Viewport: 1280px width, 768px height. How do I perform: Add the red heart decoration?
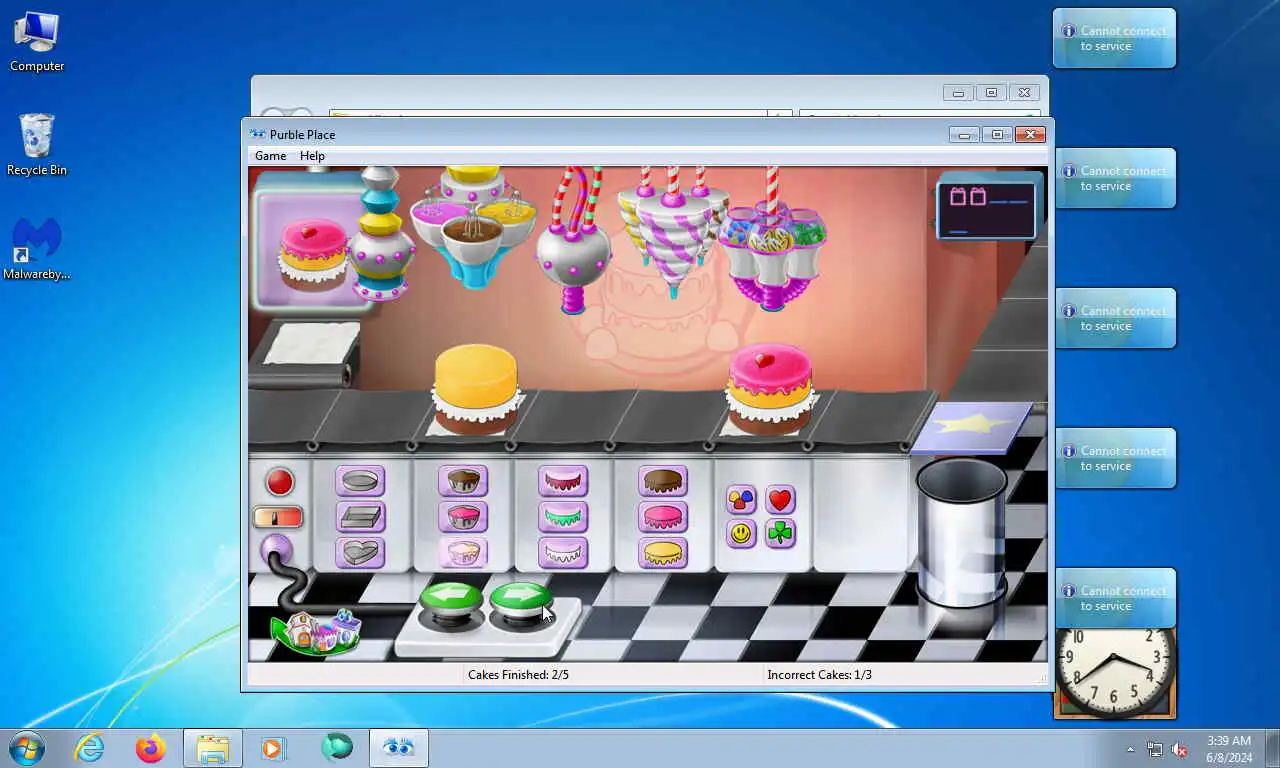pos(780,500)
